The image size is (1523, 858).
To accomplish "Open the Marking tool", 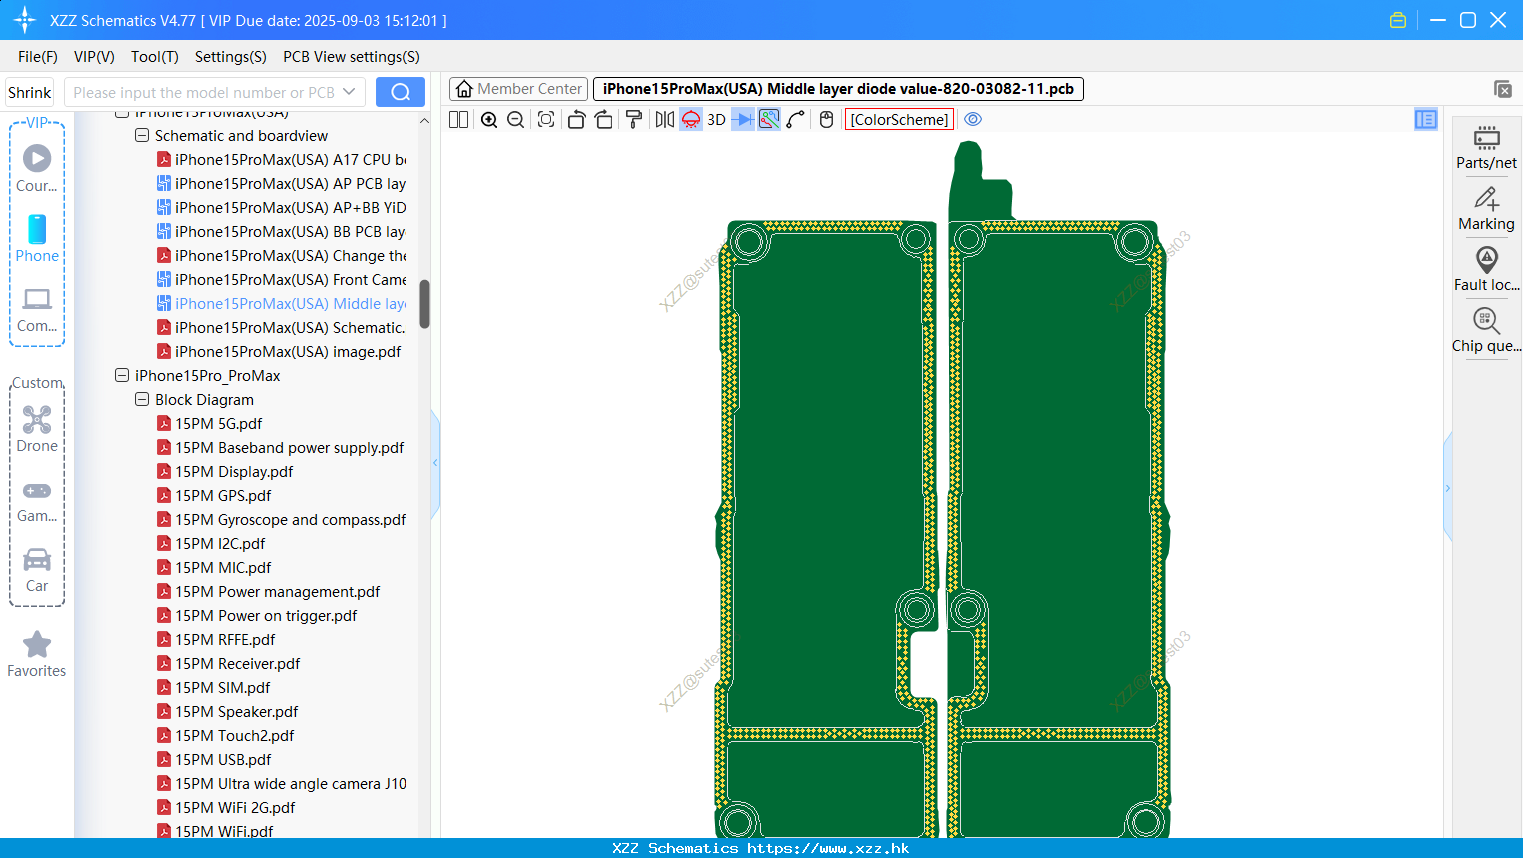I will (x=1486, y=208).
